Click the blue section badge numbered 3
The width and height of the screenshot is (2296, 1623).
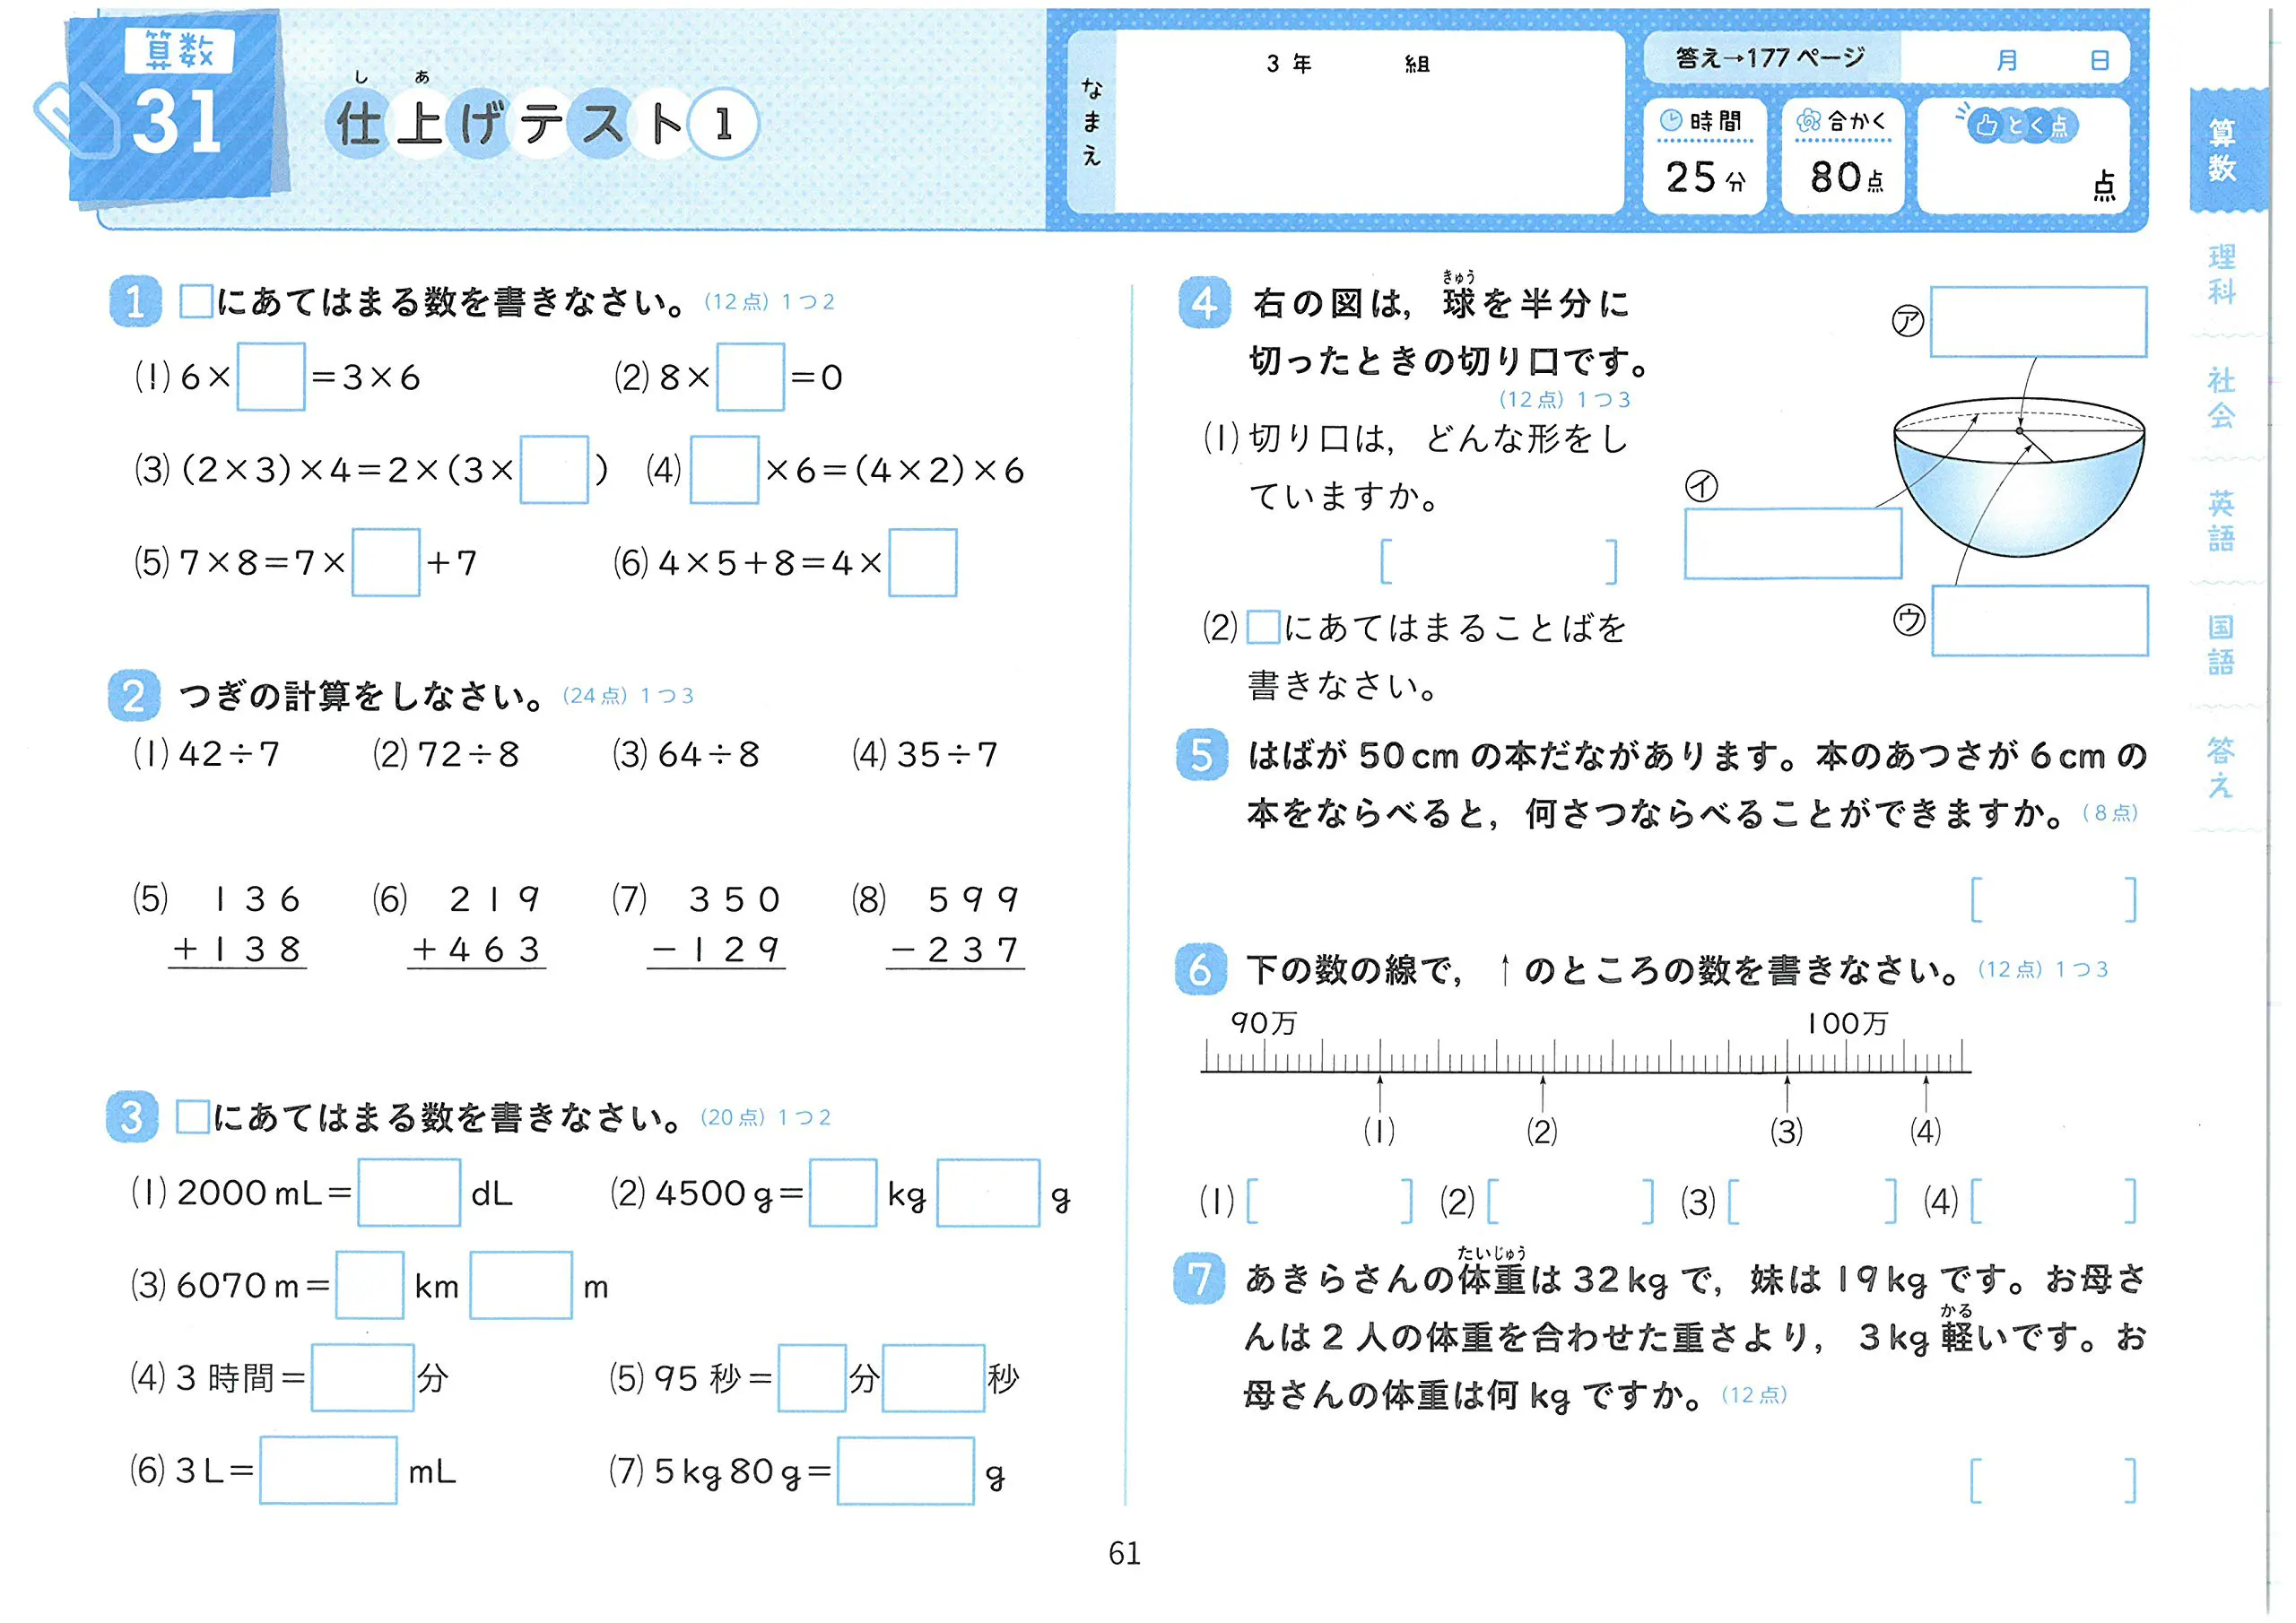132,1116
